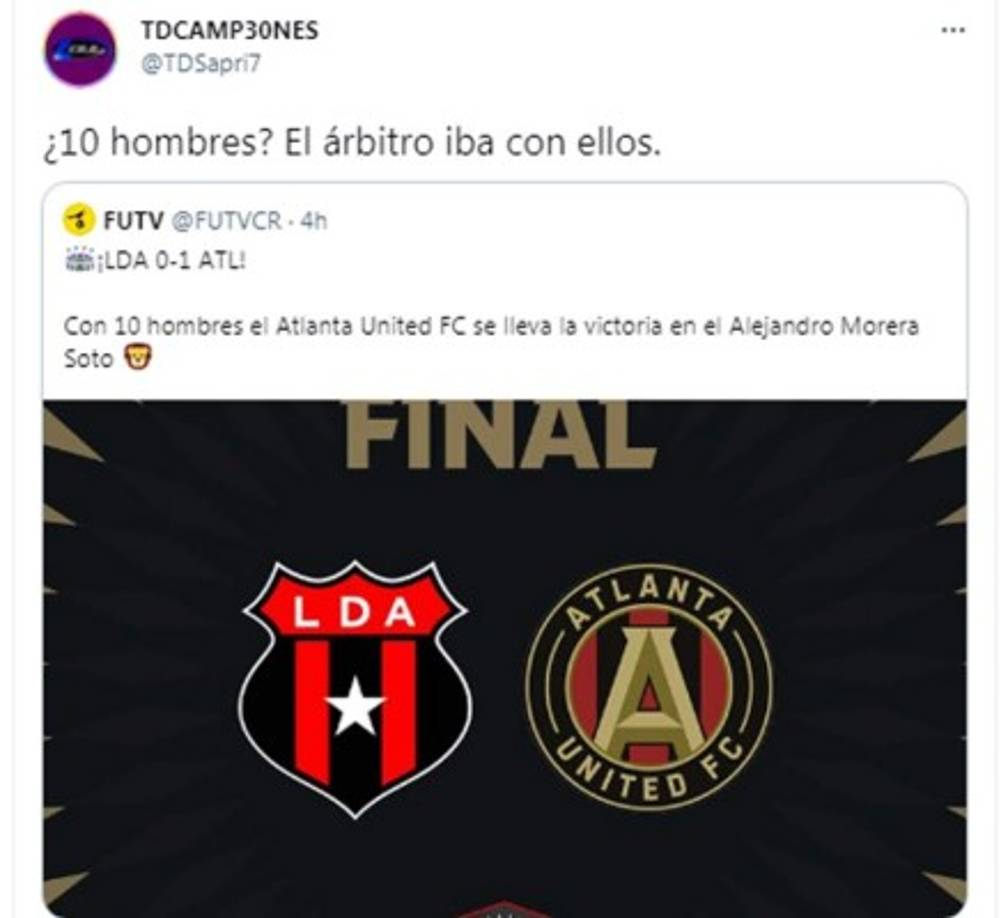This screenshot has height=918, width=1001.
Task: Click the 4h timestamp of quoted tweet
Action: (x=313, y=221)
